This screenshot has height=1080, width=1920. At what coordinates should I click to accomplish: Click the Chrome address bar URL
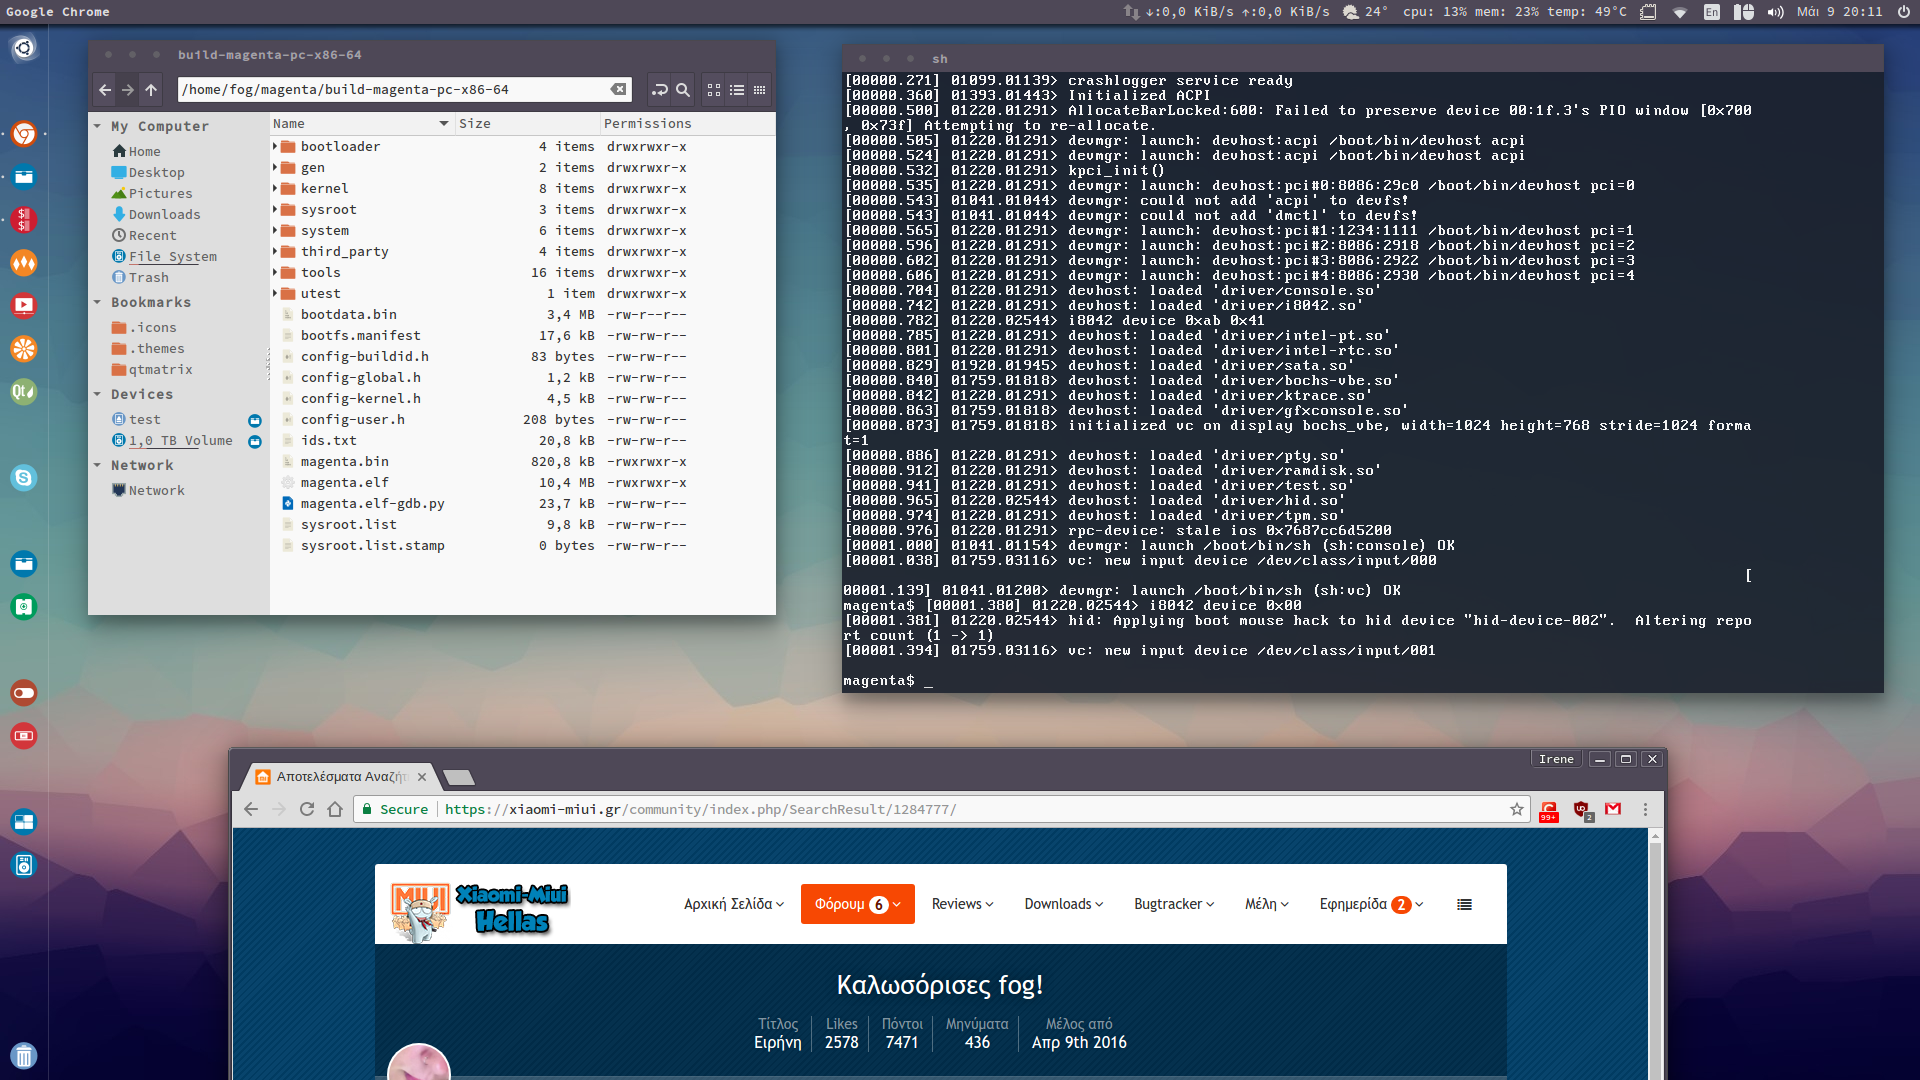coord(700,809)
